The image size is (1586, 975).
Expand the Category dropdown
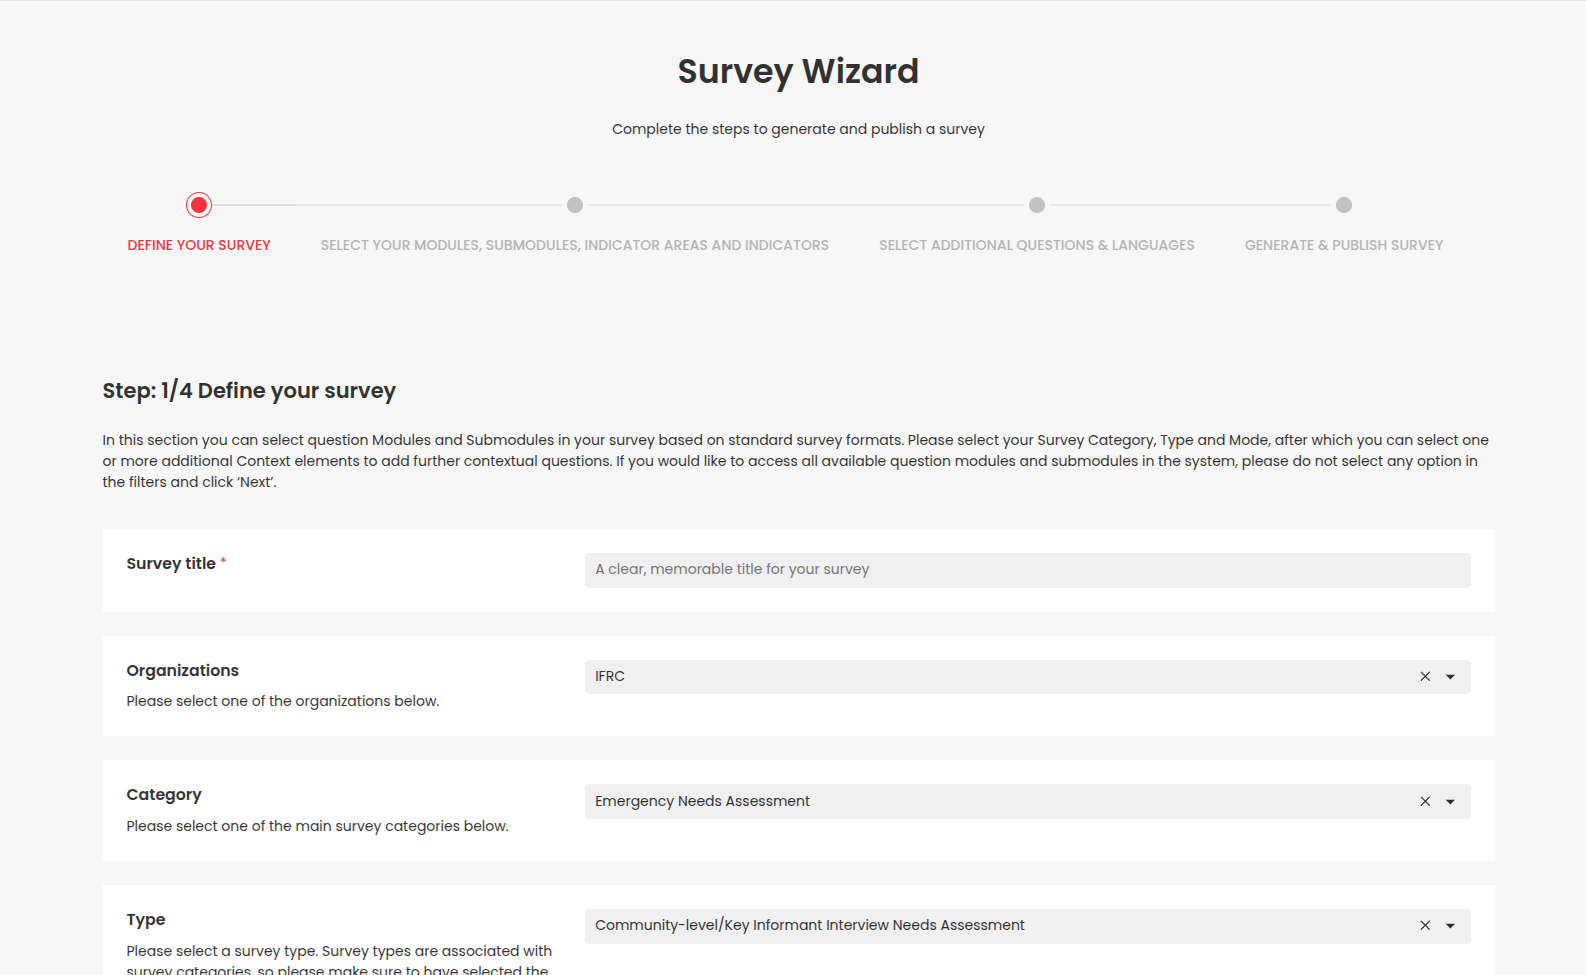(1449, 801)
